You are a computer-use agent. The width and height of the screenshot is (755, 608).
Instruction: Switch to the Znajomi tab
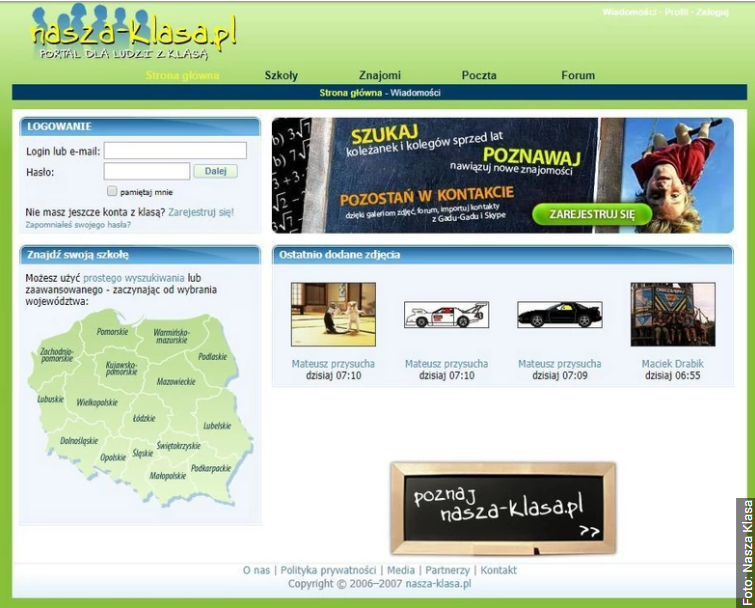pos(380,75)
